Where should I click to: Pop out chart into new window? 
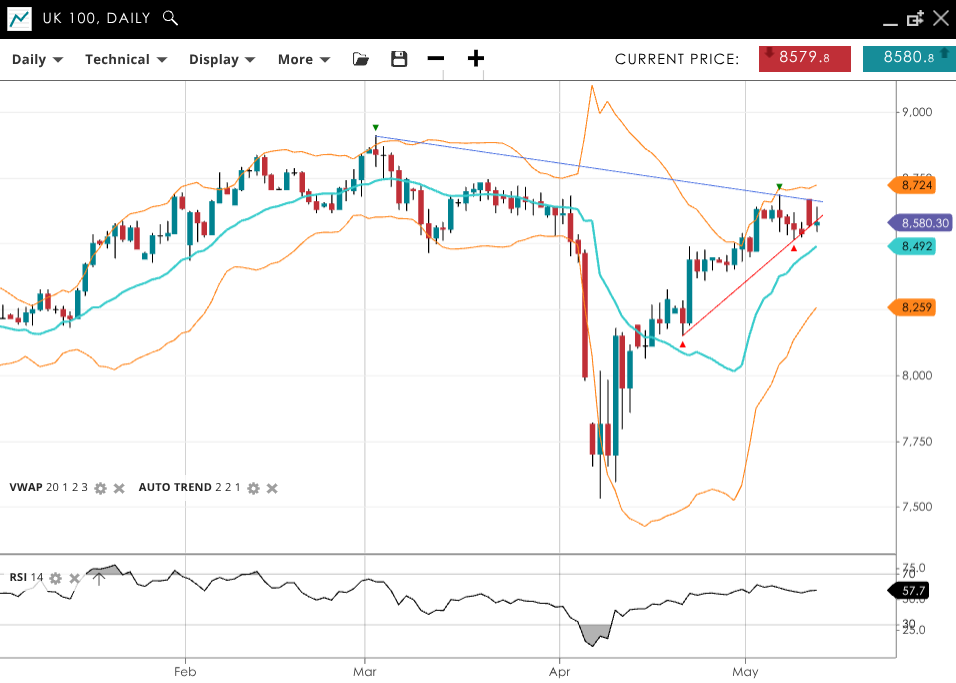[x=914, y=18]
